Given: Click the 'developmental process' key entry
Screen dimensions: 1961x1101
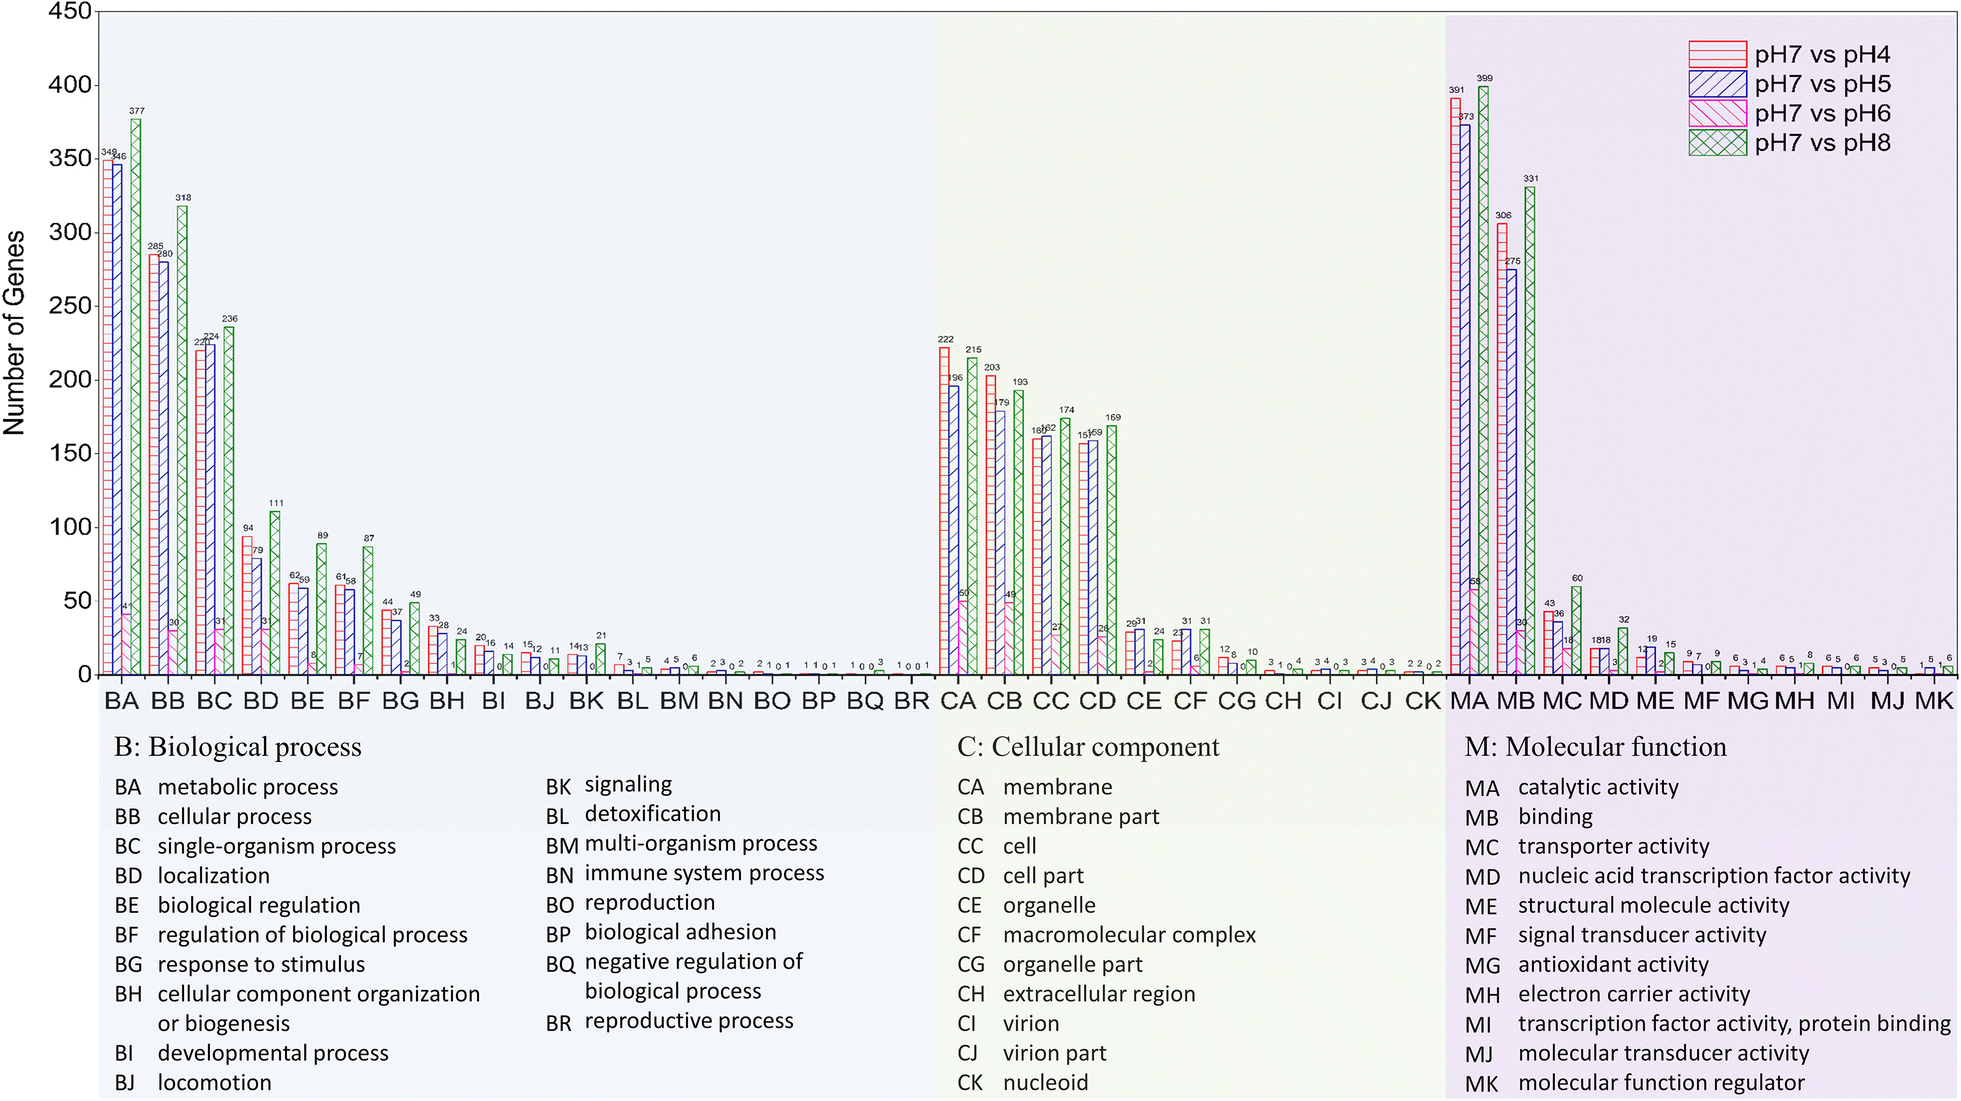Looking at the screenshot, I should tap(273, 1054).
